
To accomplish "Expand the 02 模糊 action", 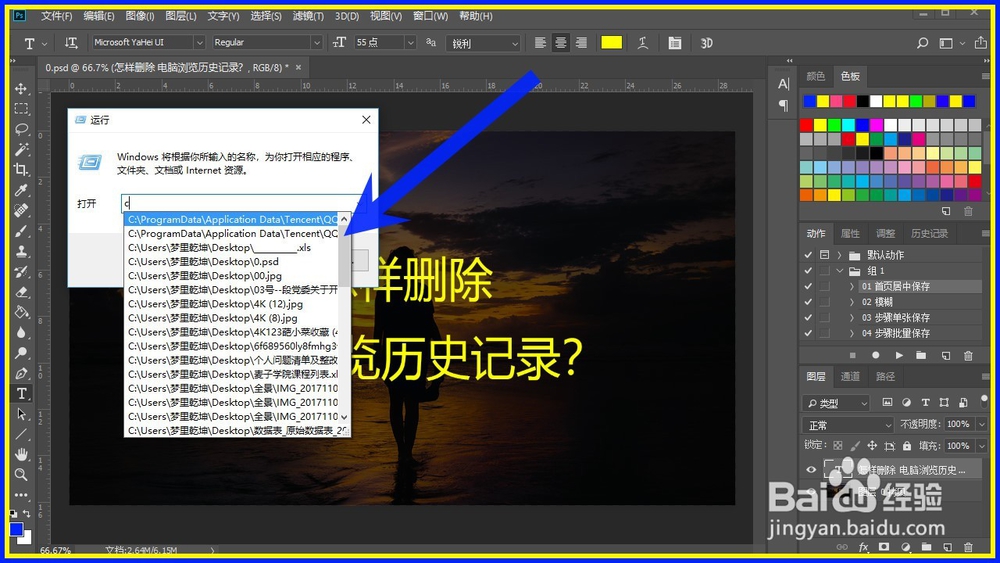I will click(x=851, y=302).
